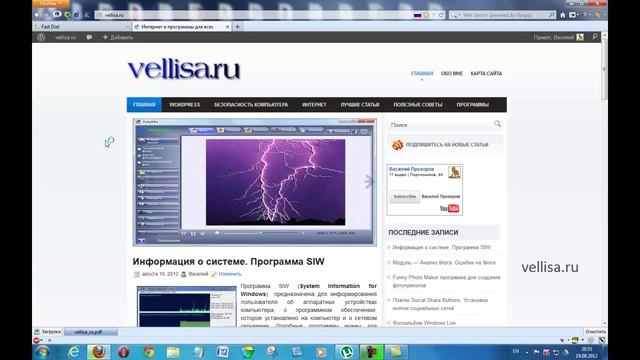The height and width of the screenshot is (360, 640).
Task: Open the yellow Sticky Notes taskbar icon
Action: click(395, 352)
